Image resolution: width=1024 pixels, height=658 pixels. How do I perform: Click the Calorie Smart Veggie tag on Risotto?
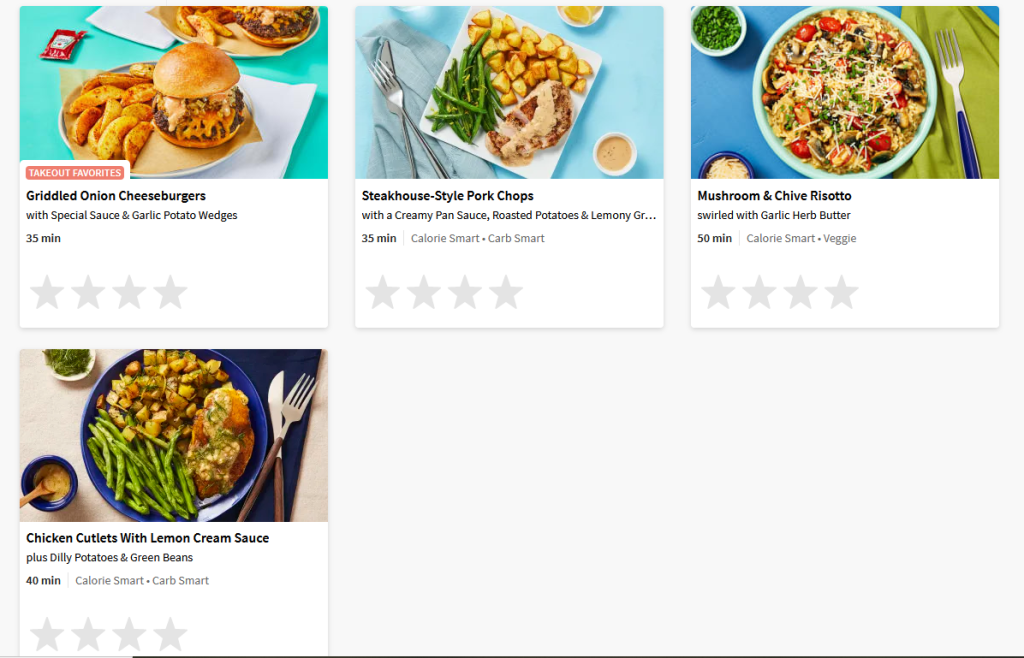point(801,238)
